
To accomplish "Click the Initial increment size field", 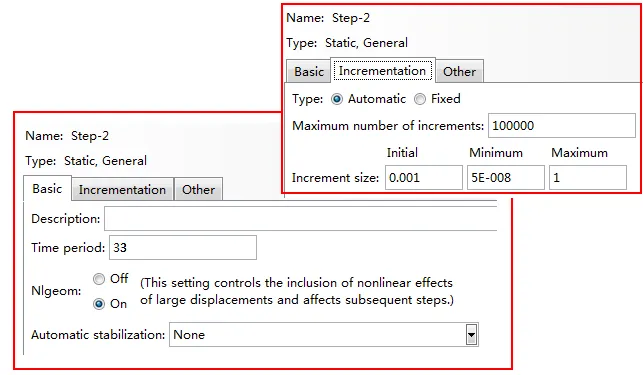I will [x=424, y=178].
